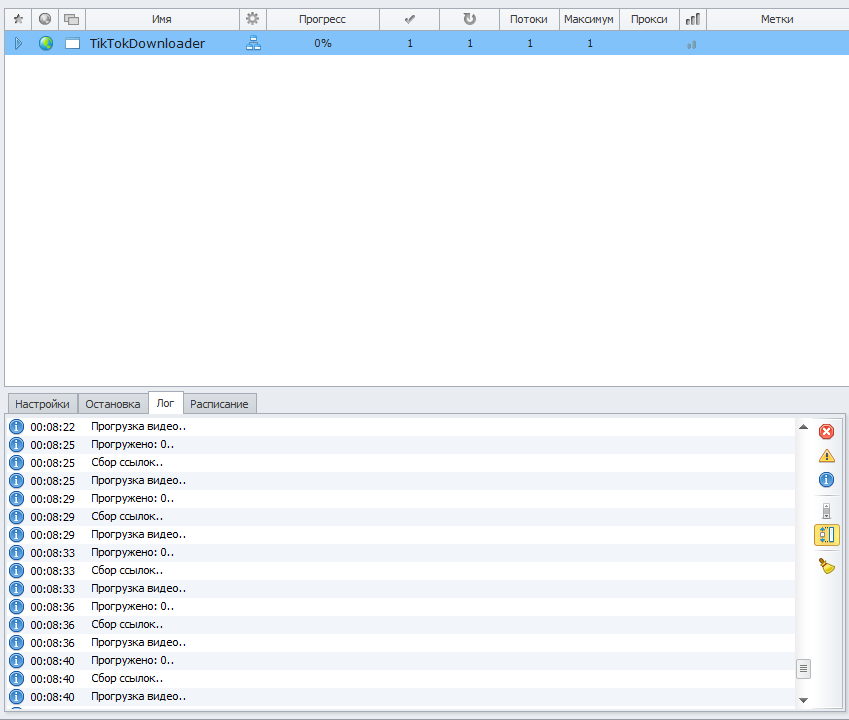849x720 pixels.
Task: Select log entry 00:08:36 Прогружено: 0
Action: point(401,607)
